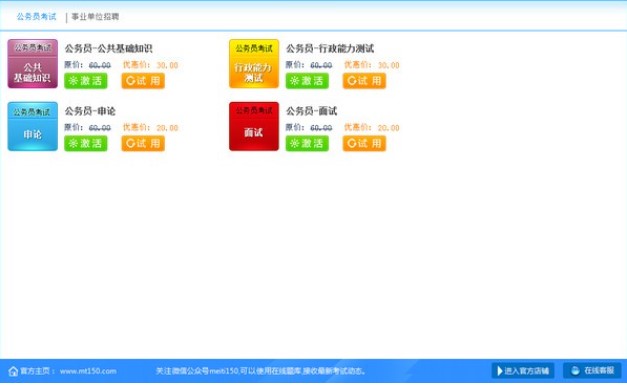The image size is (627, 386).
Task: Select the 公务员-行政能力测试 title text
Action: [x=330, y=48]
